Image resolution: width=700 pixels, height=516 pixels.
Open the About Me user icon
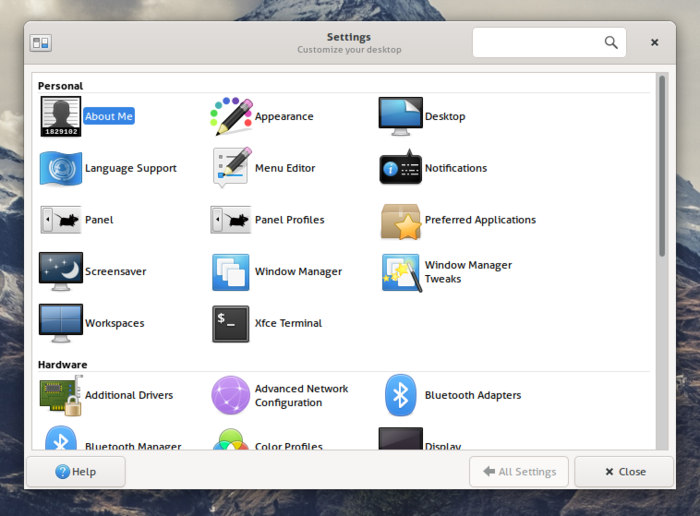tap(61, 117)
